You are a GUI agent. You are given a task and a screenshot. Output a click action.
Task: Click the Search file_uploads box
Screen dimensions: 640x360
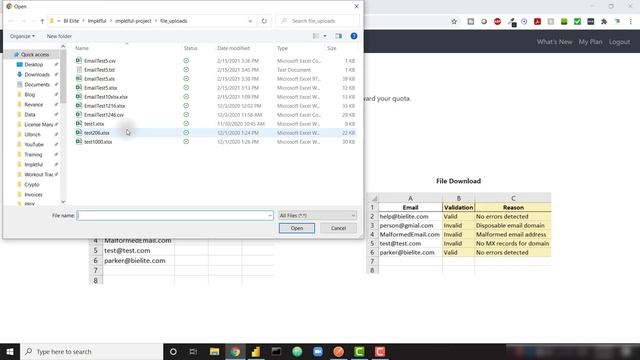[318, 21]
